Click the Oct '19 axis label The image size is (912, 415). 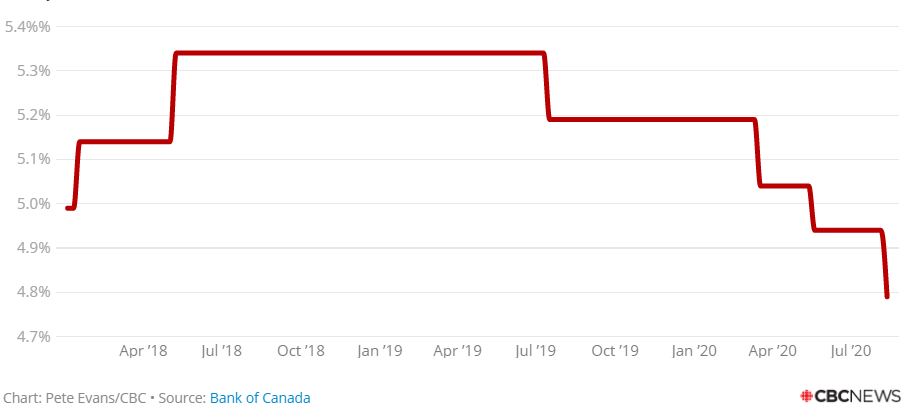pos(615,351)
